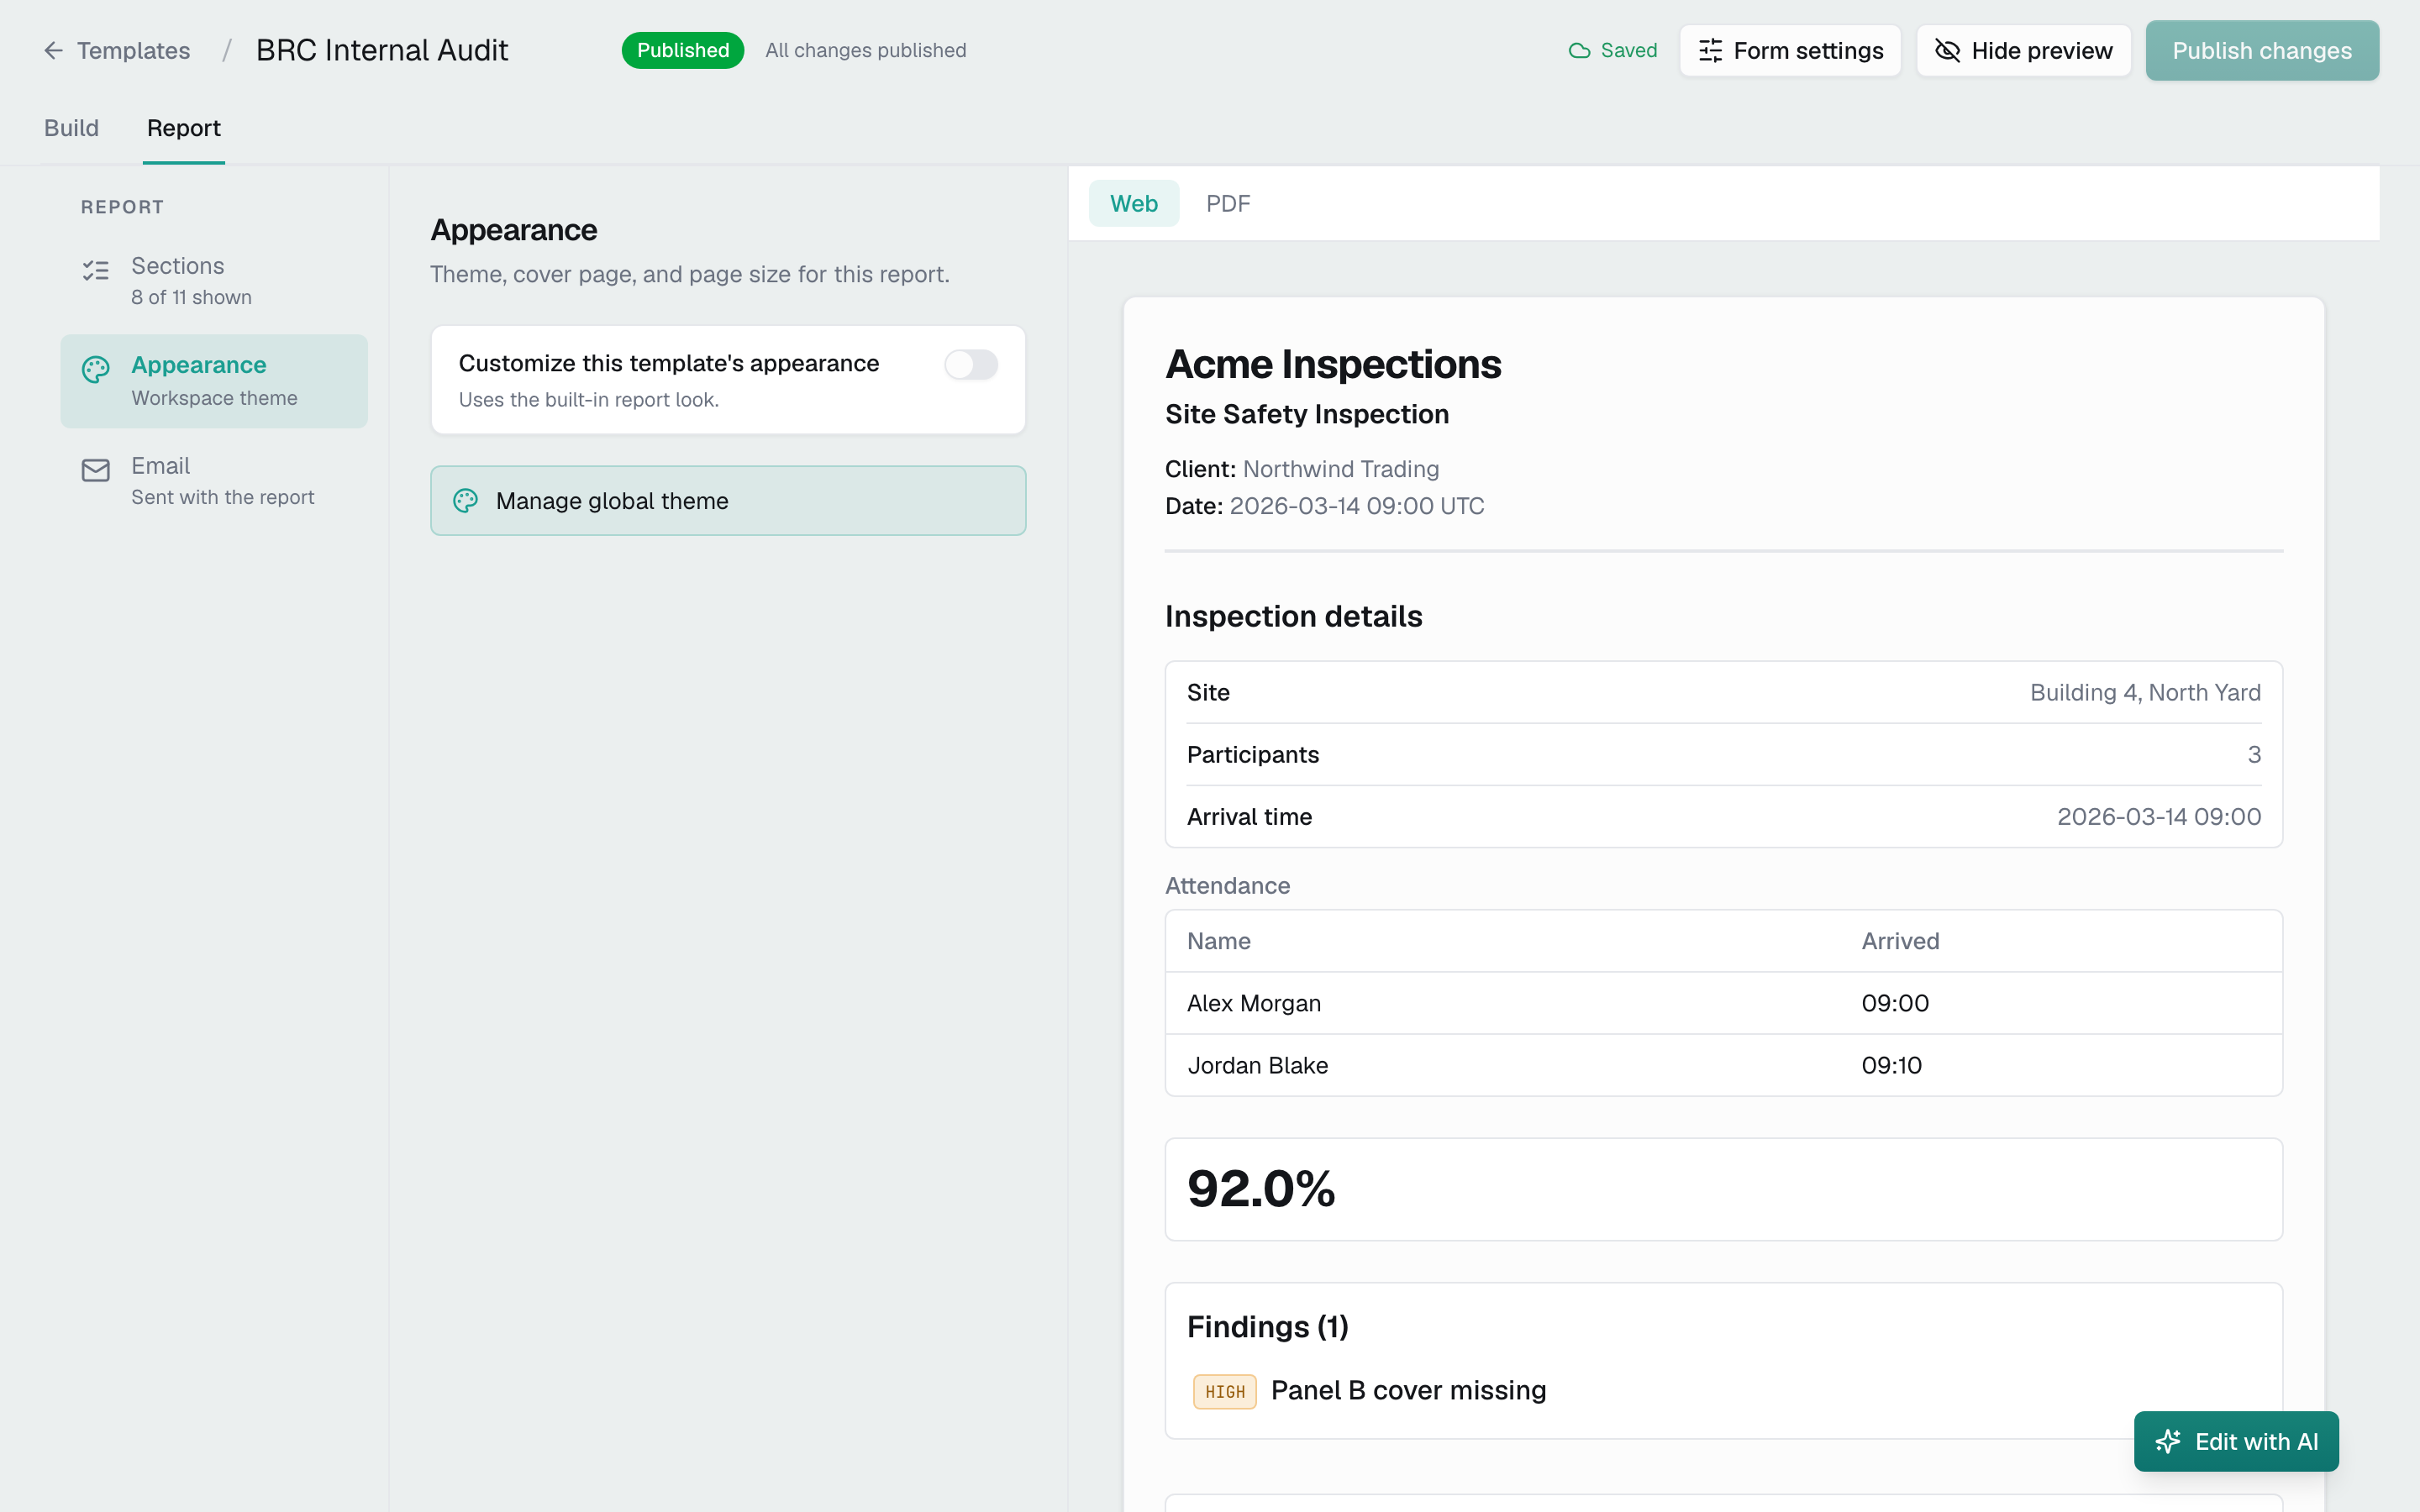2420x1512 pixels.
Task: Click the HIGH severity badge
Action: tap(1225, 1391)
